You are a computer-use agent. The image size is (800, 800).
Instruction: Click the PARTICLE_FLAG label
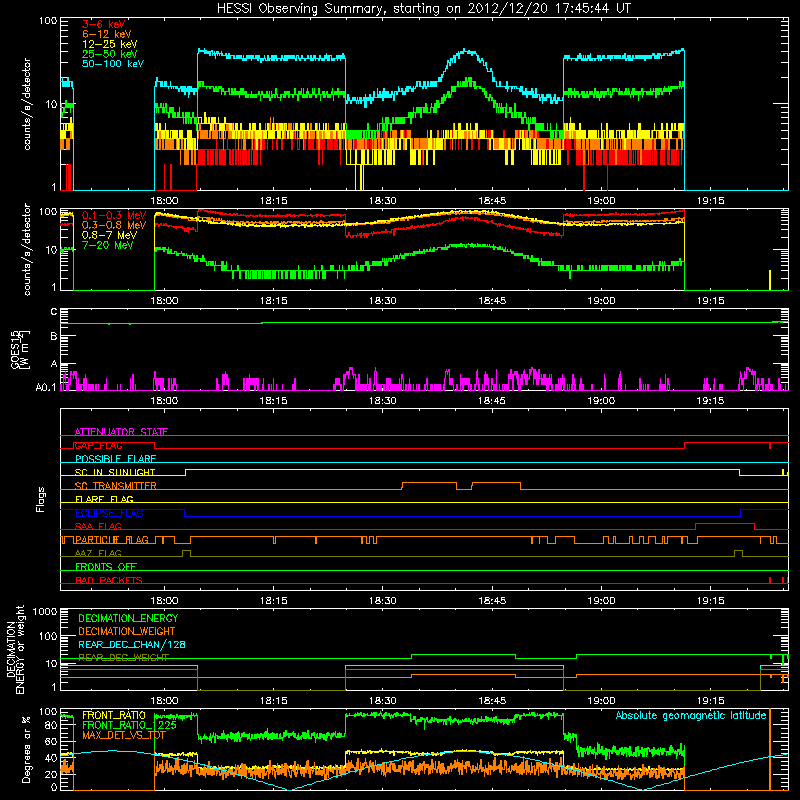point(111,539)
